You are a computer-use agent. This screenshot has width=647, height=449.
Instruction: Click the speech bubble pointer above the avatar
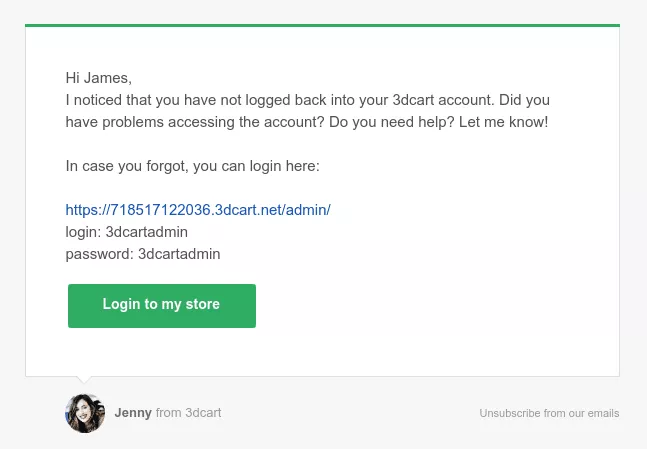tap(85, 381)
